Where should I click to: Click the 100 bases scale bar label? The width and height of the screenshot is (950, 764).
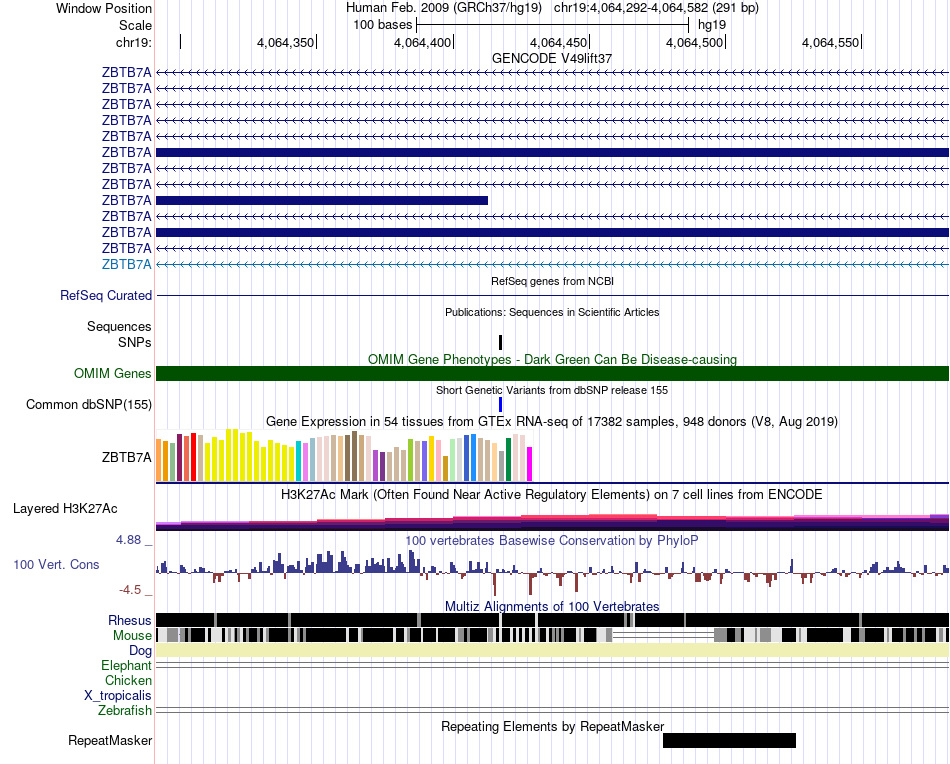click(383, 25)
